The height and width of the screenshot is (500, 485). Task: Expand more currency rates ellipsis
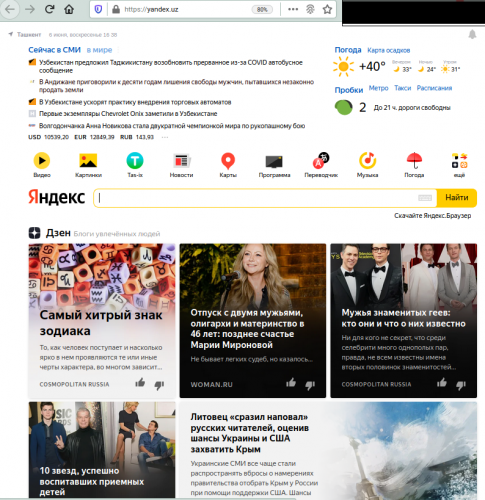pos(165,137)
